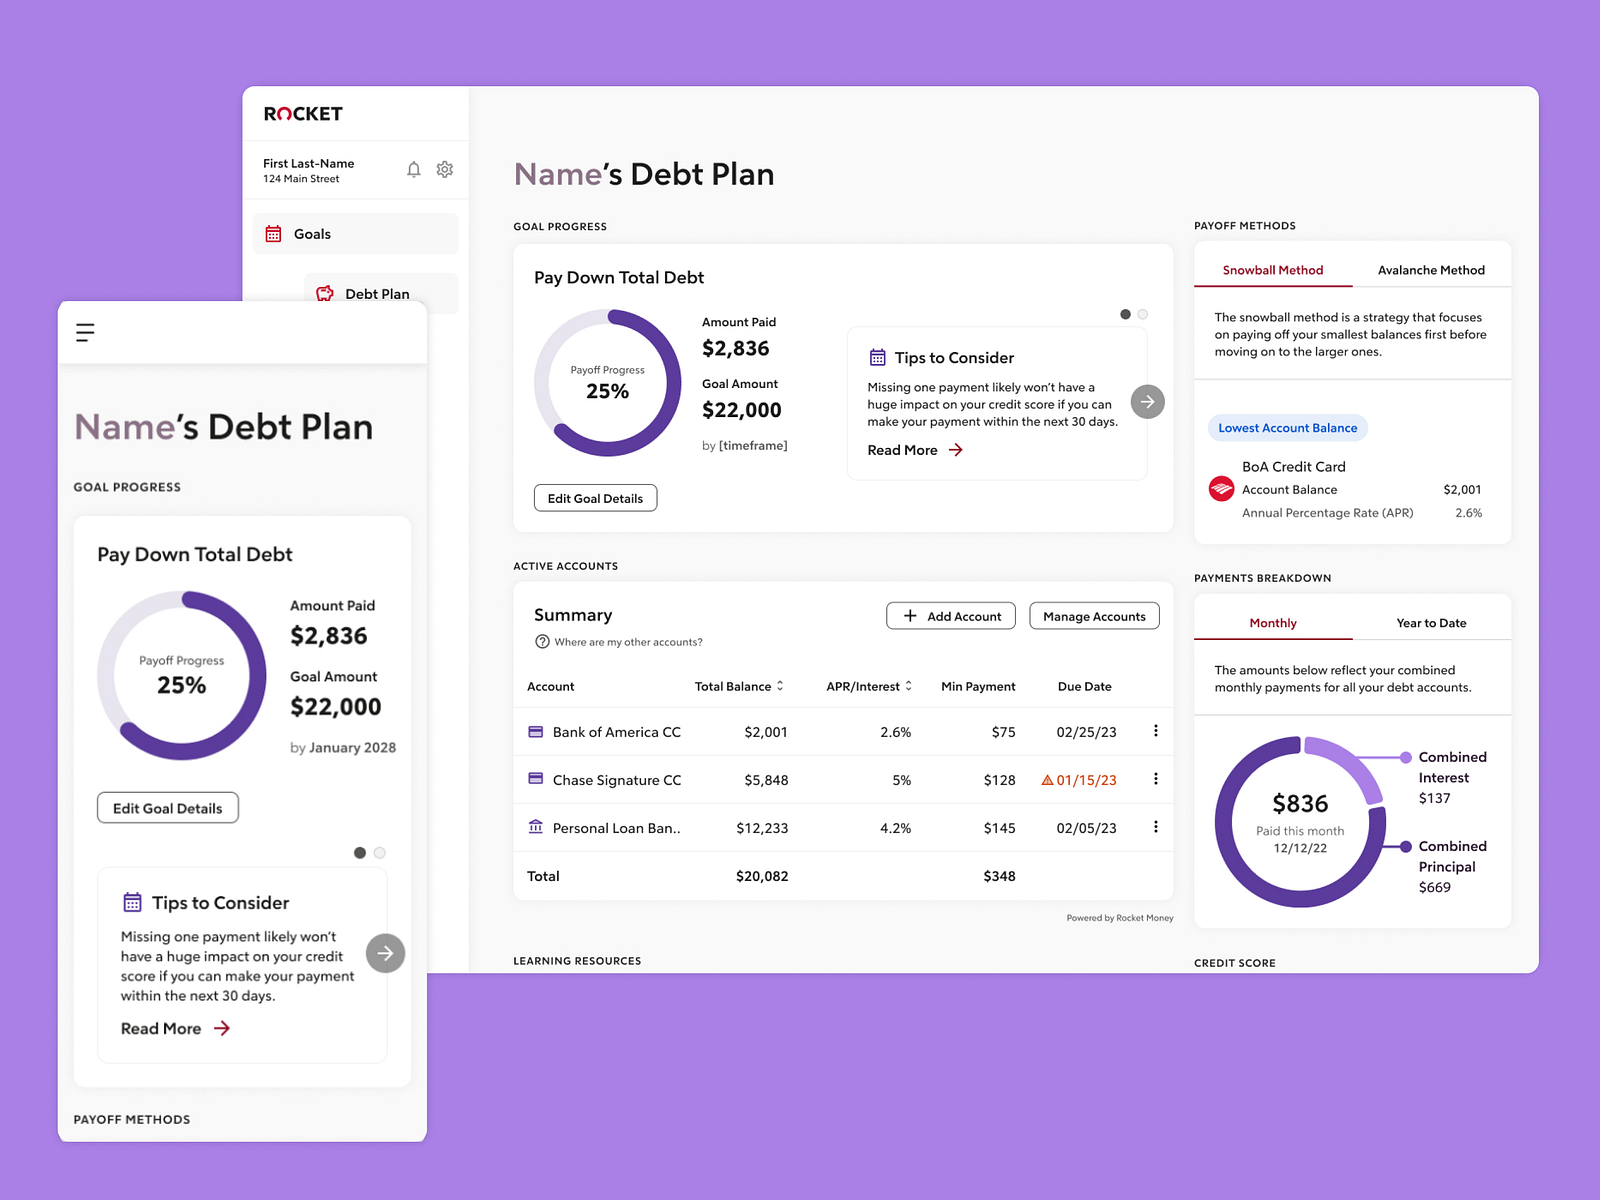Click the Chase Signature CC row name
This screenshot has height=1200, width=1600.
617,780
